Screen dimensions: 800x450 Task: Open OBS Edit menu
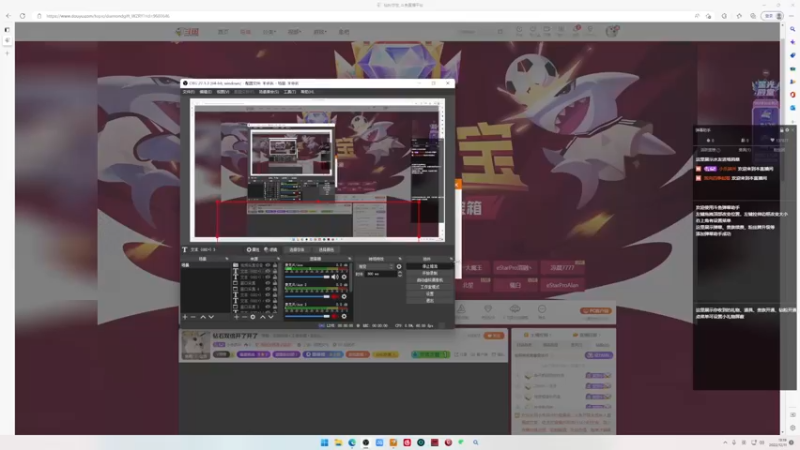pos(205,92)
